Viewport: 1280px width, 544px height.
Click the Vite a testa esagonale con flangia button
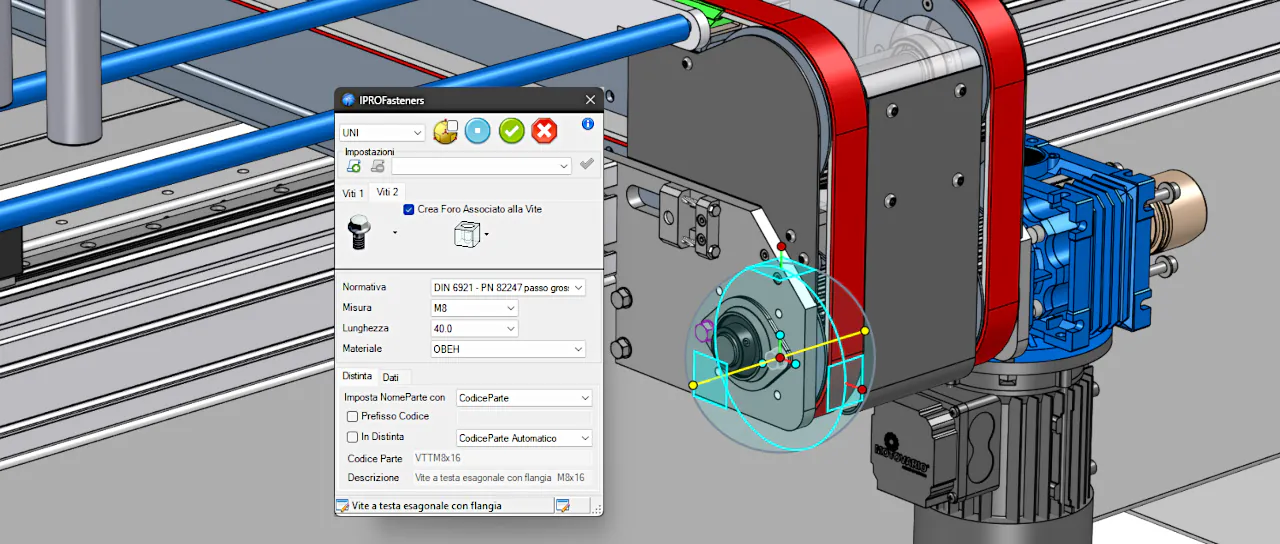click(445, 505)
